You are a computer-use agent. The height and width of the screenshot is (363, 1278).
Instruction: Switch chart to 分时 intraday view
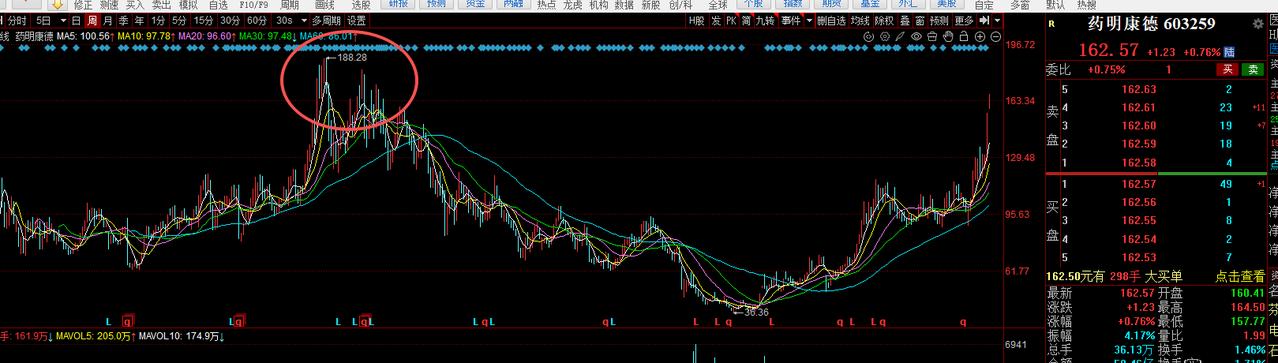(17, 20)
